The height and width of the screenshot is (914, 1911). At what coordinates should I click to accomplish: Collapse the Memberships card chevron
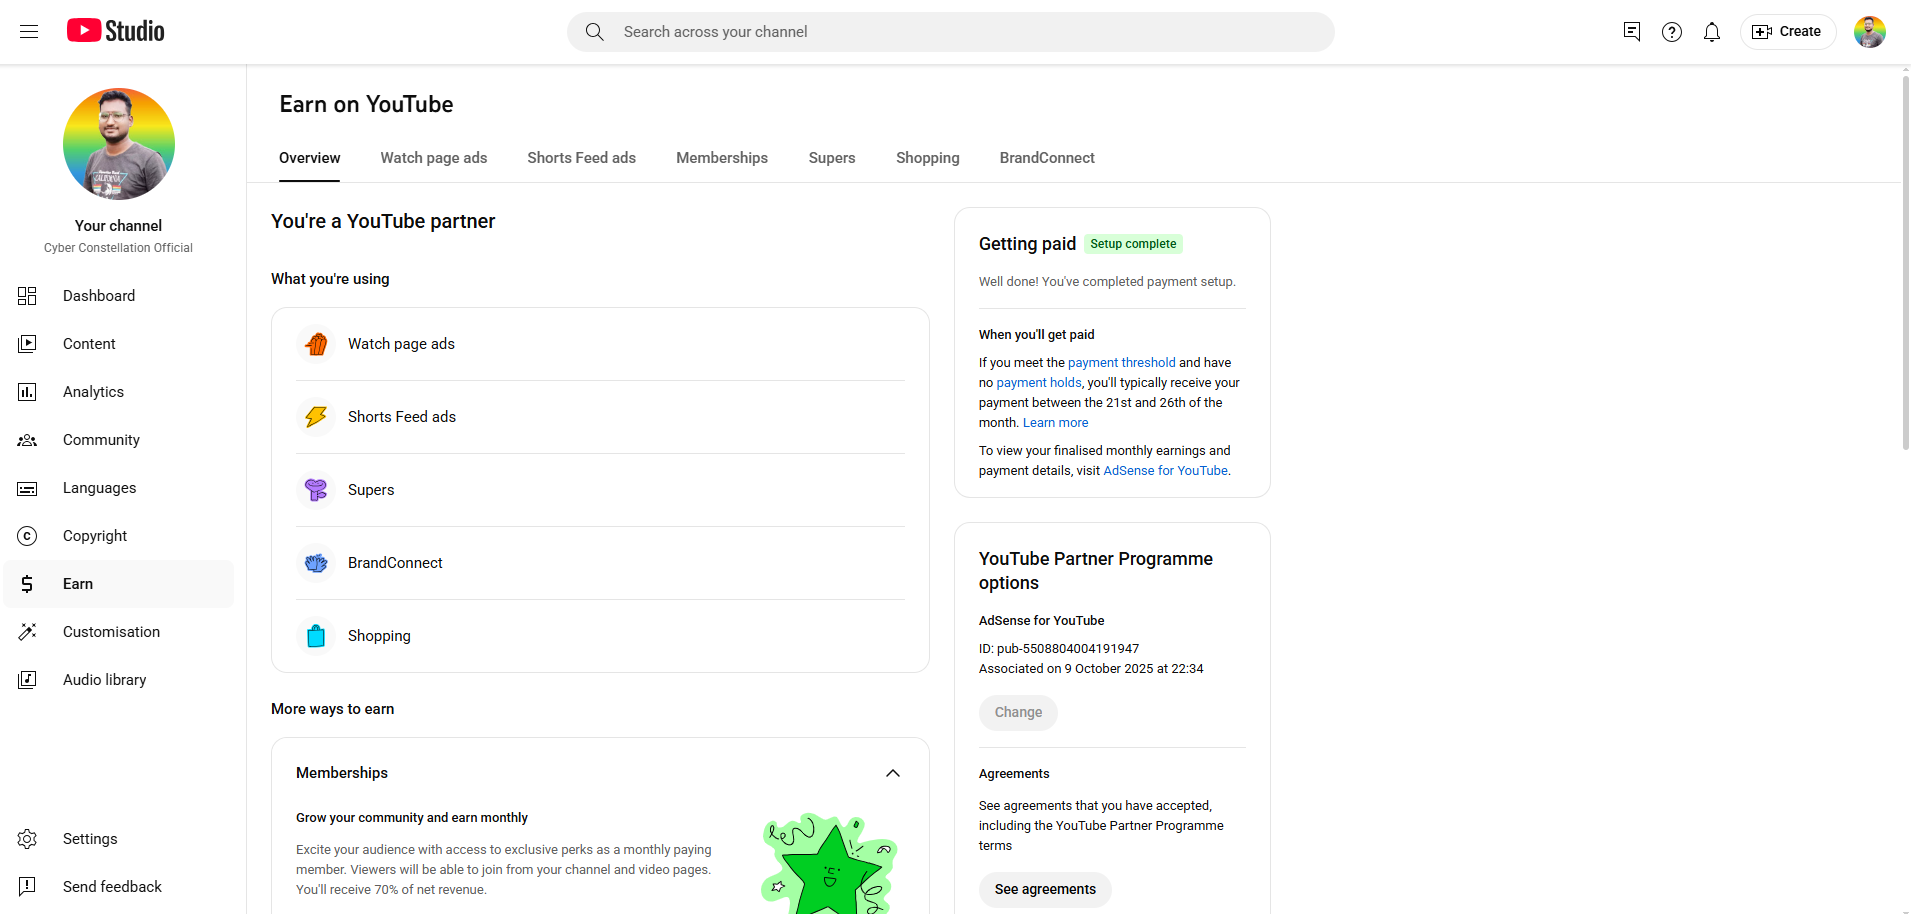click(893, 773)
